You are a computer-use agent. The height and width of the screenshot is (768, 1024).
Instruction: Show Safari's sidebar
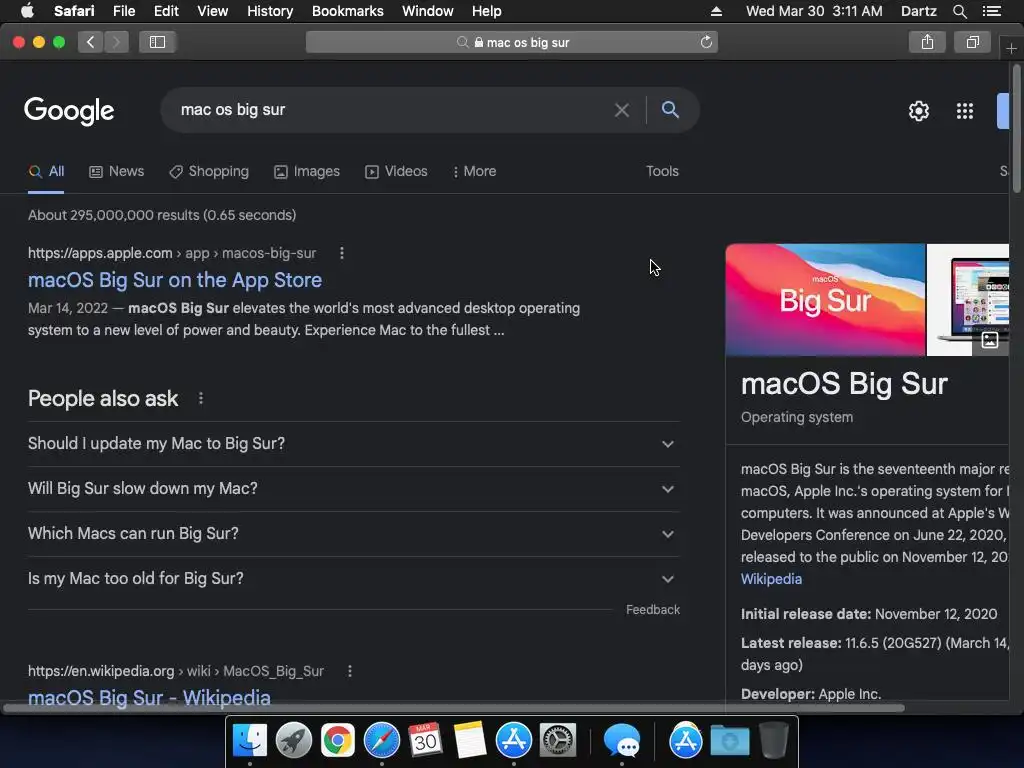pyautogui.click(x=157, y=42)
